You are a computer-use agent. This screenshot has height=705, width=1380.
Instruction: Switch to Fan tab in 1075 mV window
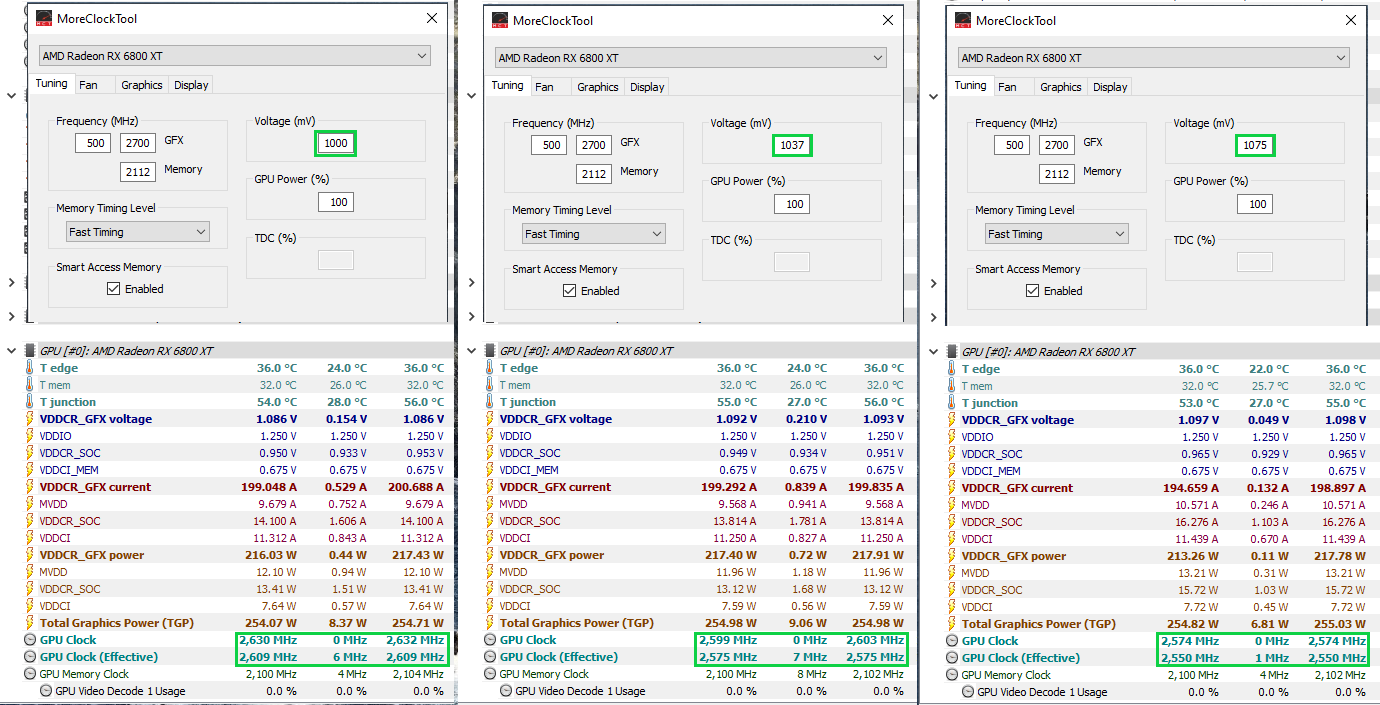click(1008, 87)
